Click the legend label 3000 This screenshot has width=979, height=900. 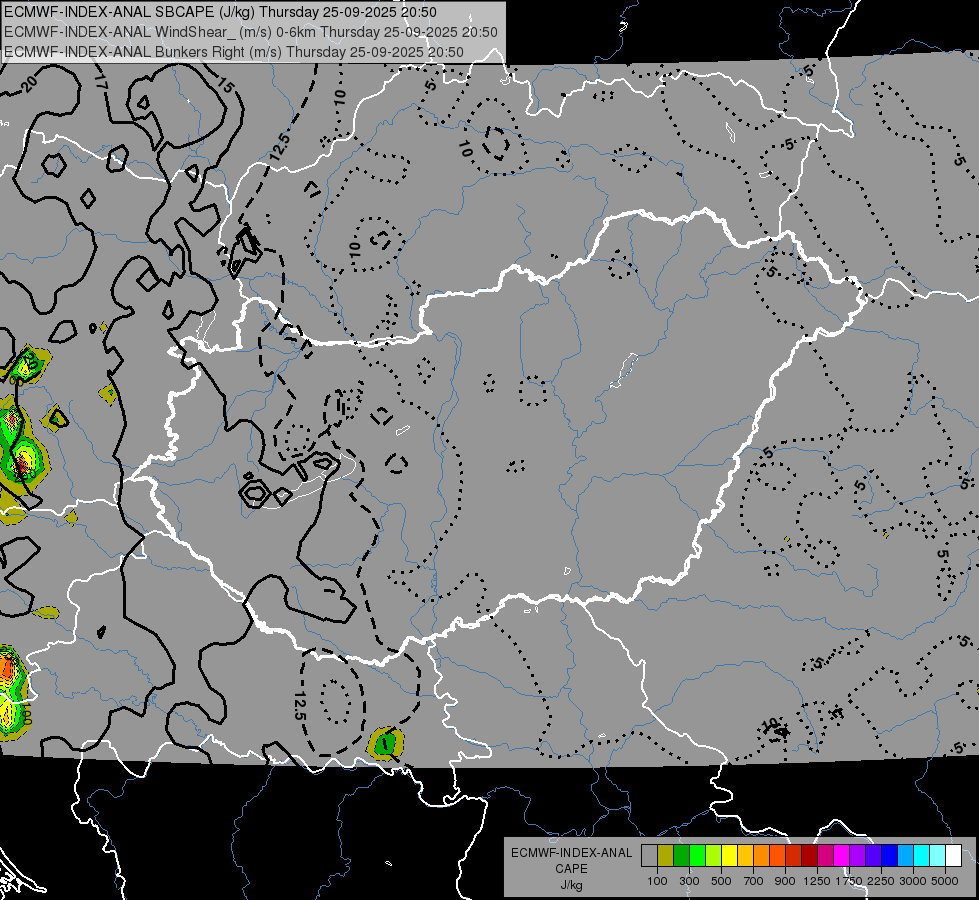(913, 881)
